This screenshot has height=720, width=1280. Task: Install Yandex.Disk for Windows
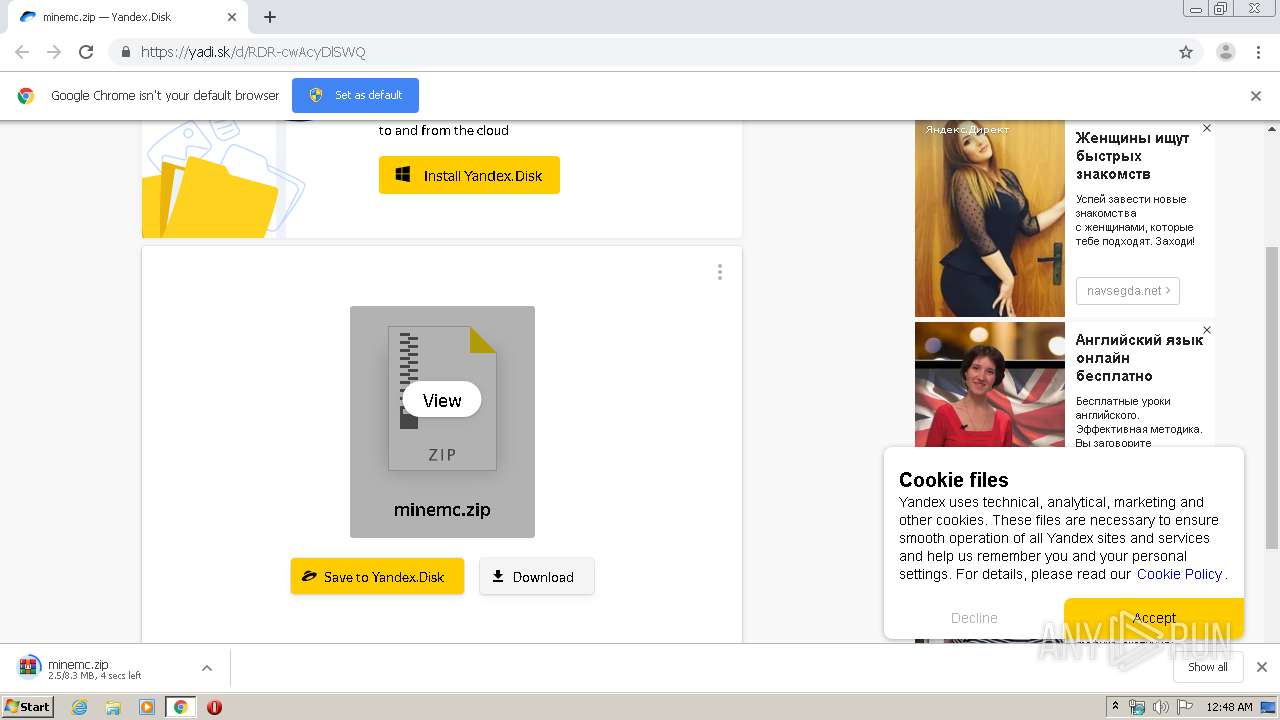469,175
